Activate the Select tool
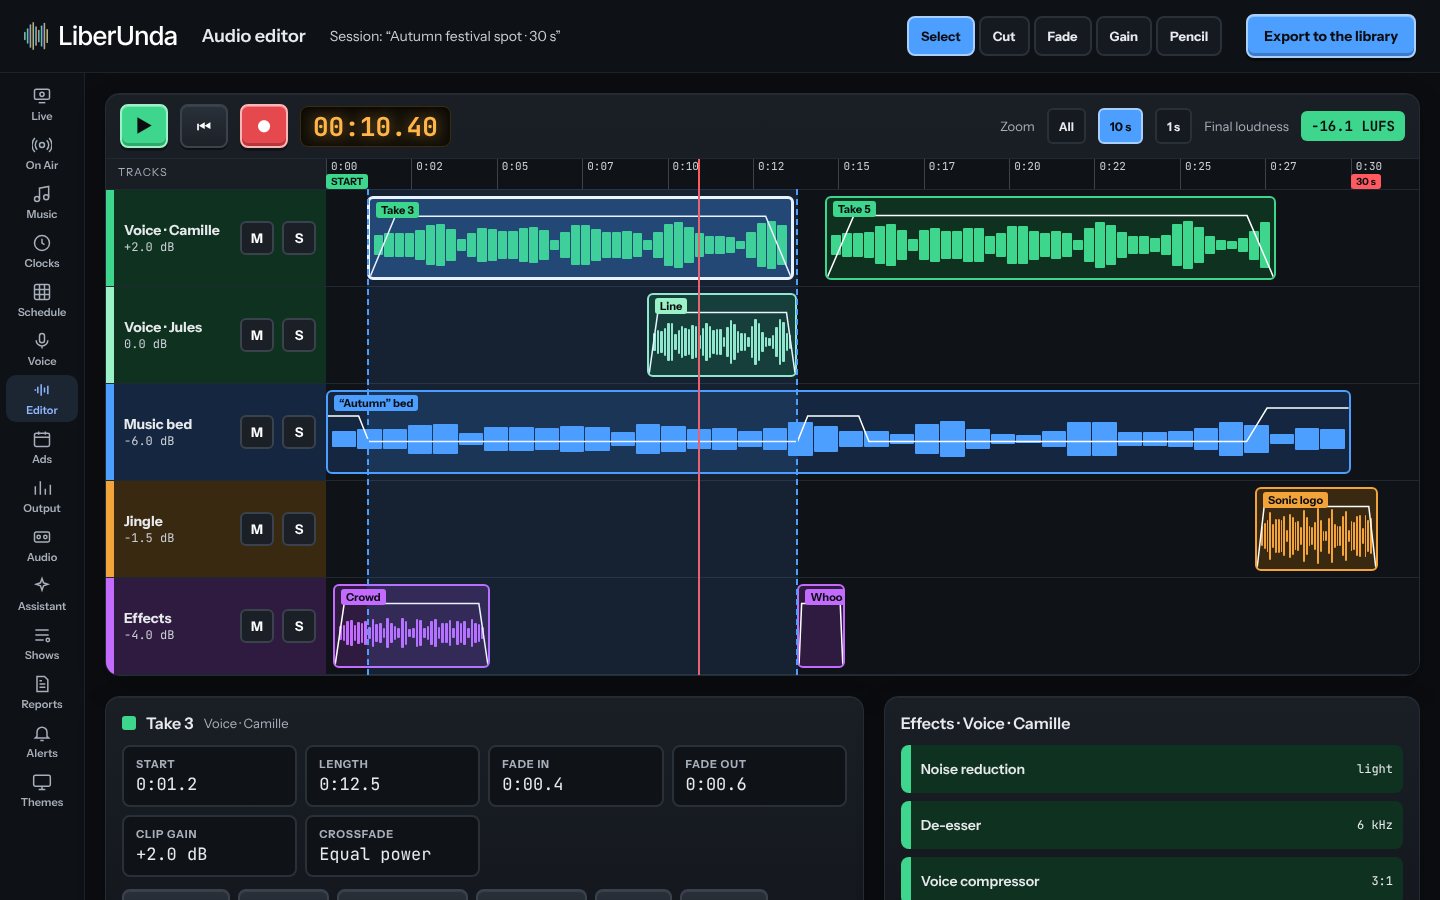The height and width of the screenshot is (900, 1440). point(941,36)
